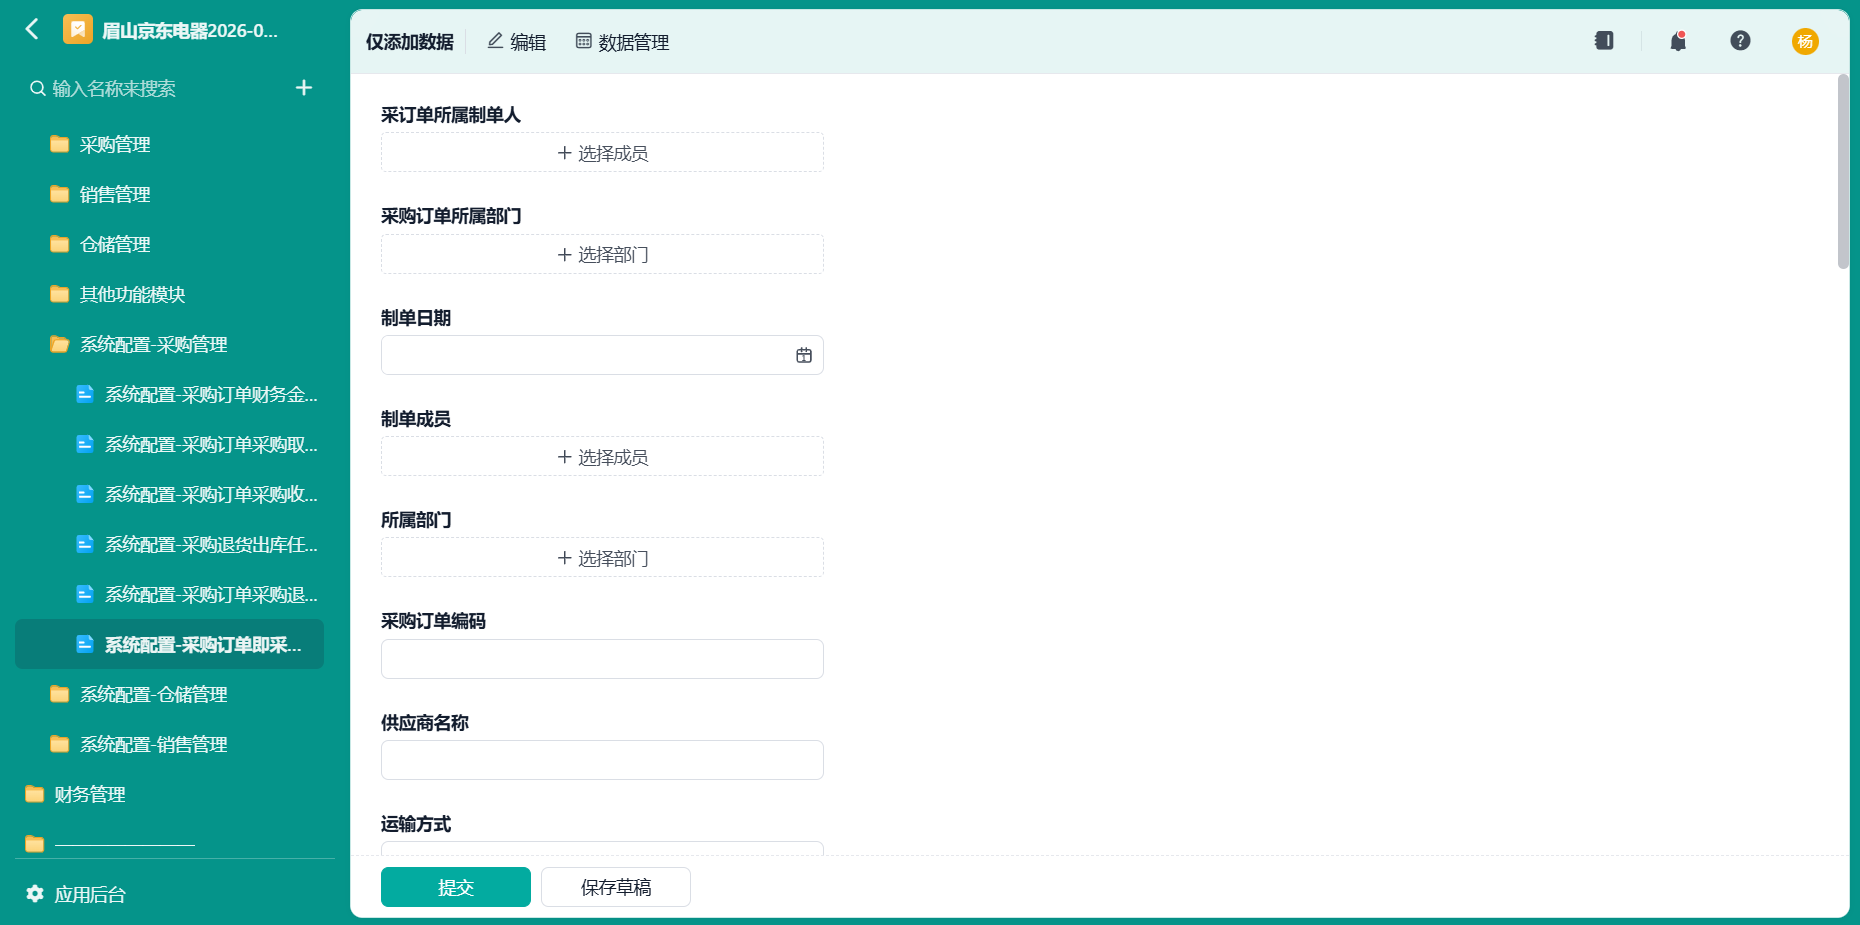Select form 系统配置-采购订单即采...
Screen dimensions: 1860x925
[x=170, y=644]
